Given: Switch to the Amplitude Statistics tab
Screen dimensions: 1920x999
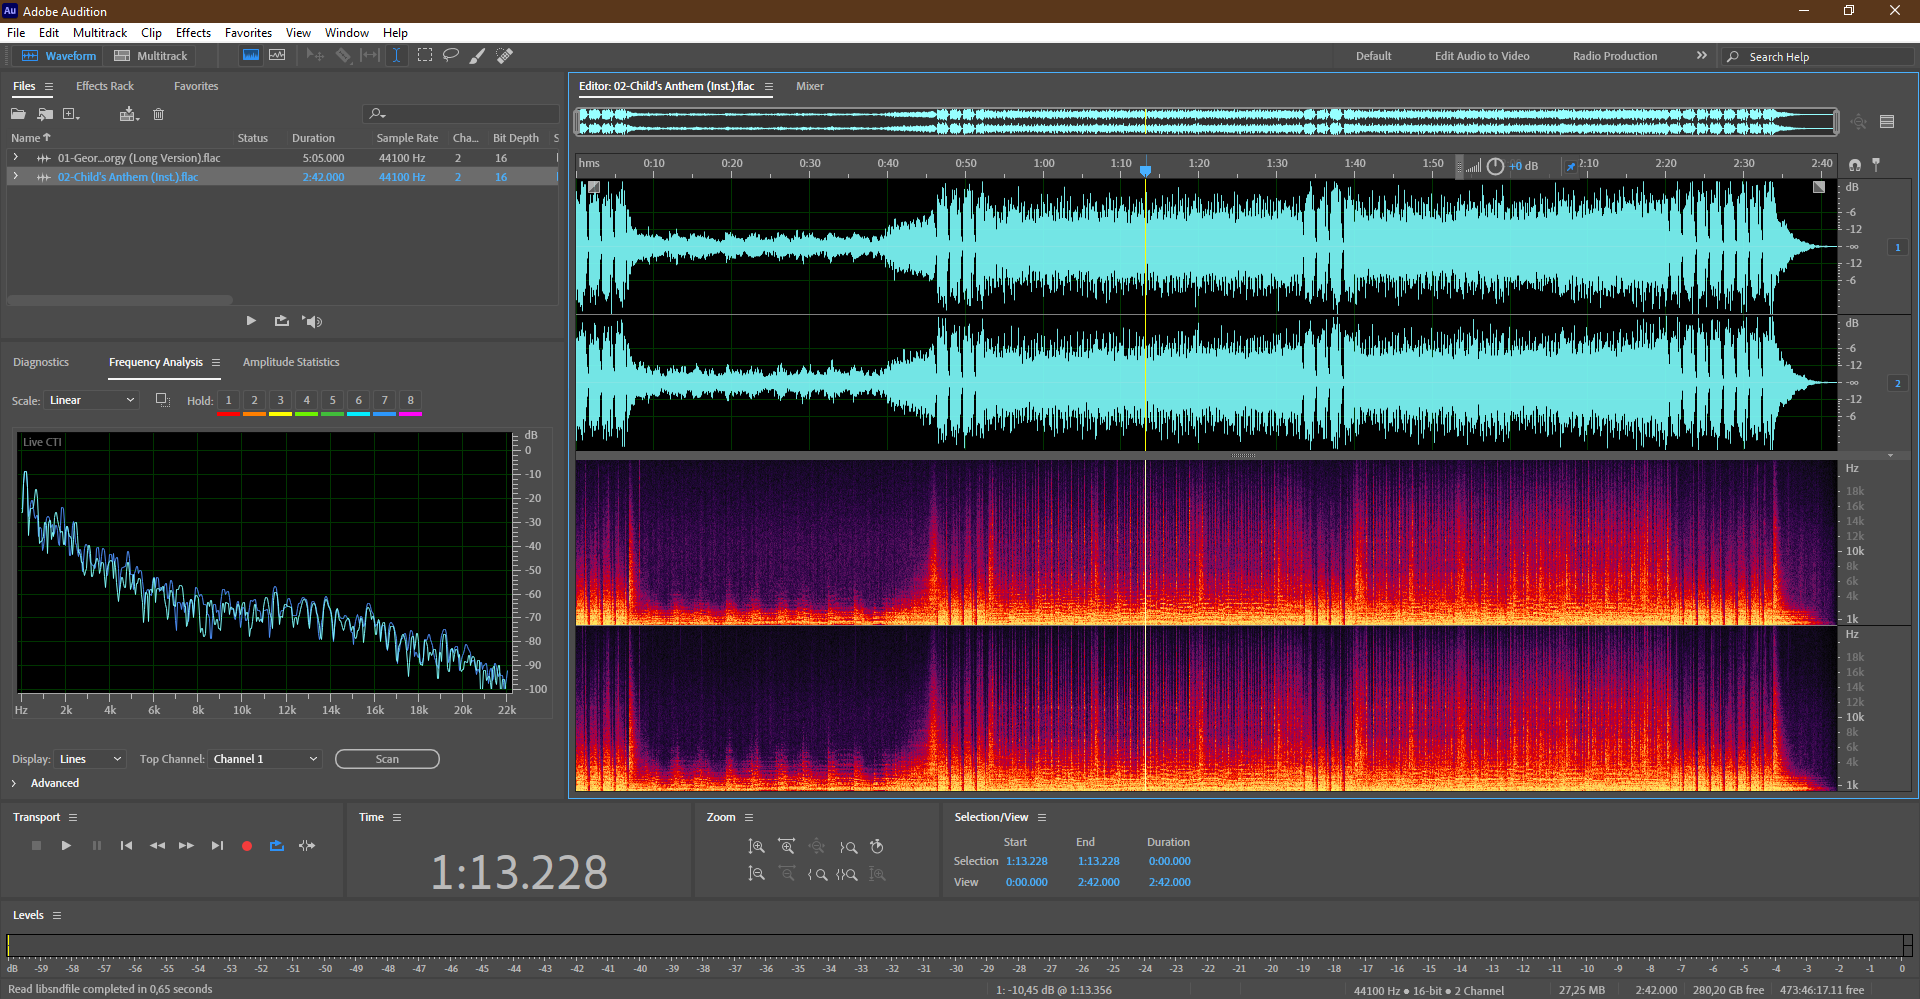Looking at the screenshot, I should 291,362.
